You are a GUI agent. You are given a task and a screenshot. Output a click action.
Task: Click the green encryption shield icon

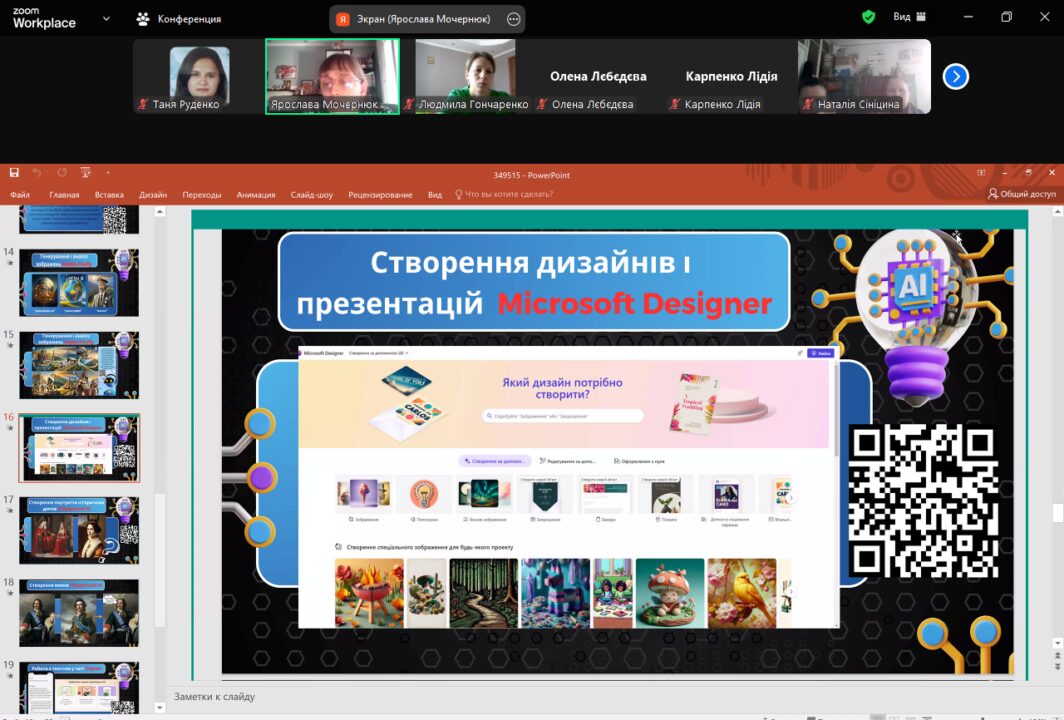pos(869,17)
